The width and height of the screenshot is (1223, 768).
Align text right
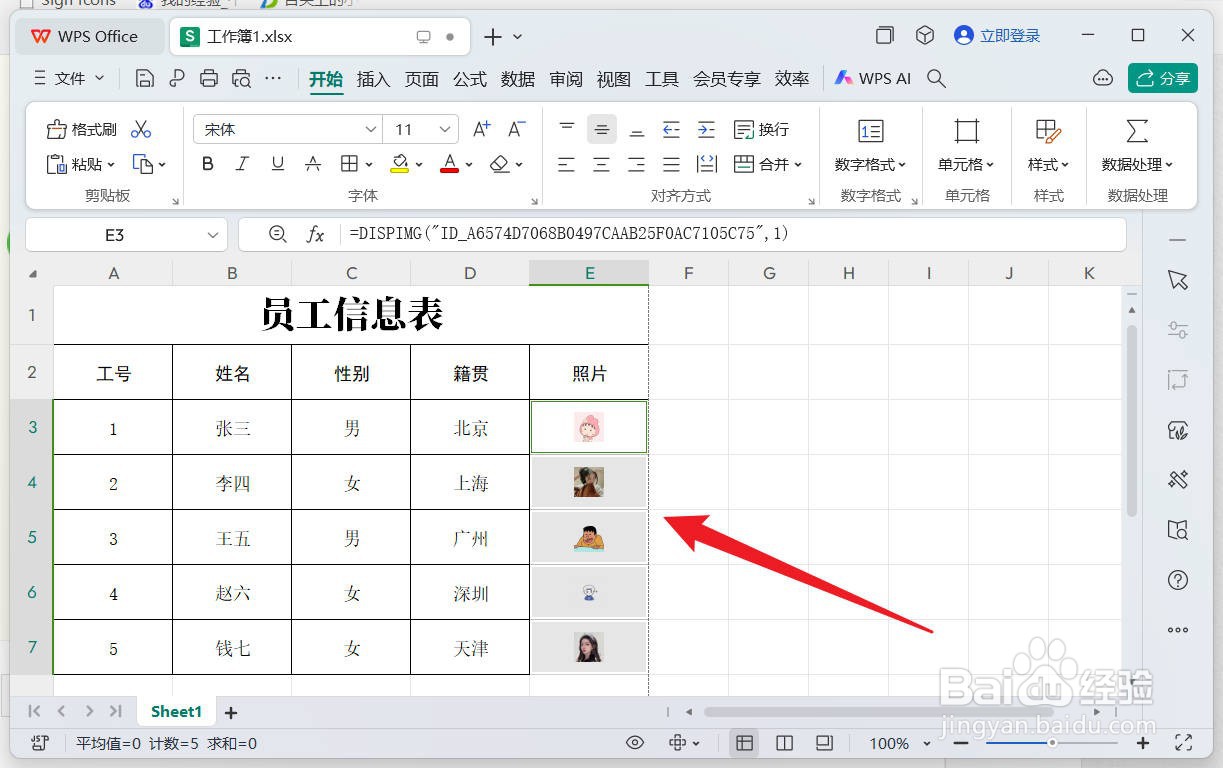click(x=636, y=164)
